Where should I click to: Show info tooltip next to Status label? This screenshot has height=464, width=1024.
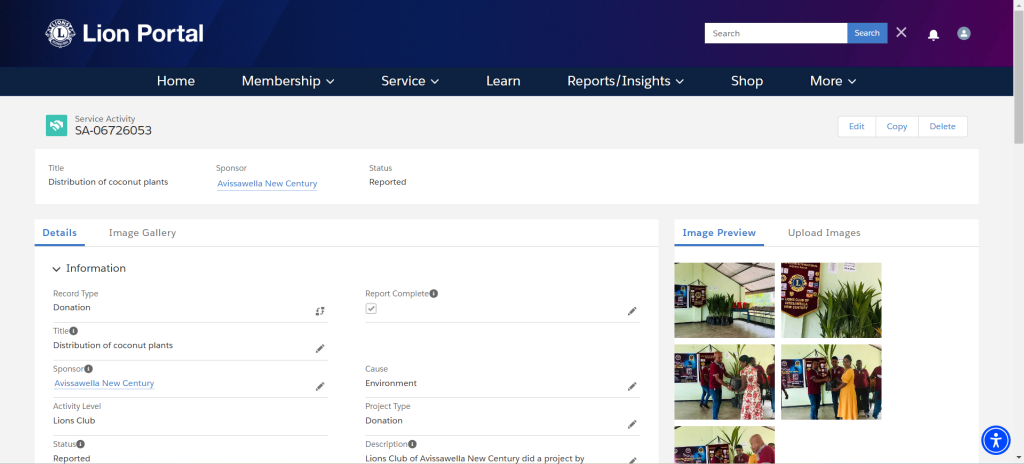pyautogui.click(x=81, y=444)
